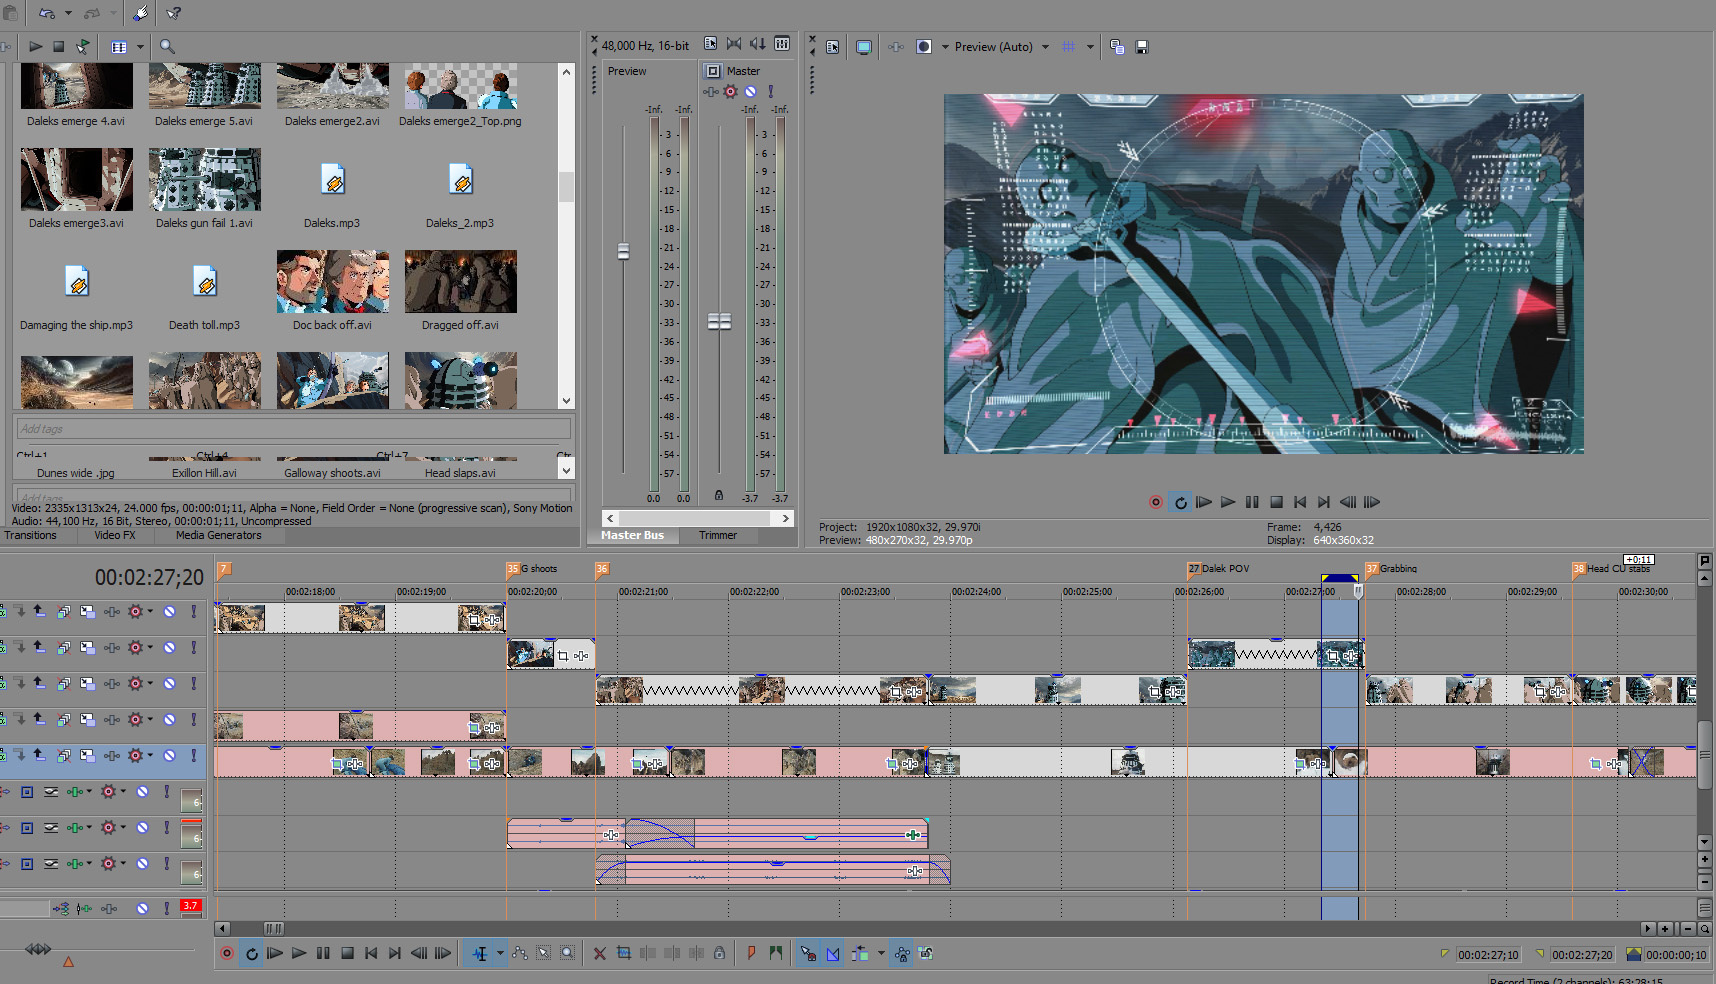
Task: Click the timeline horizontal zoom out minus button
Action: [1688, 929]
